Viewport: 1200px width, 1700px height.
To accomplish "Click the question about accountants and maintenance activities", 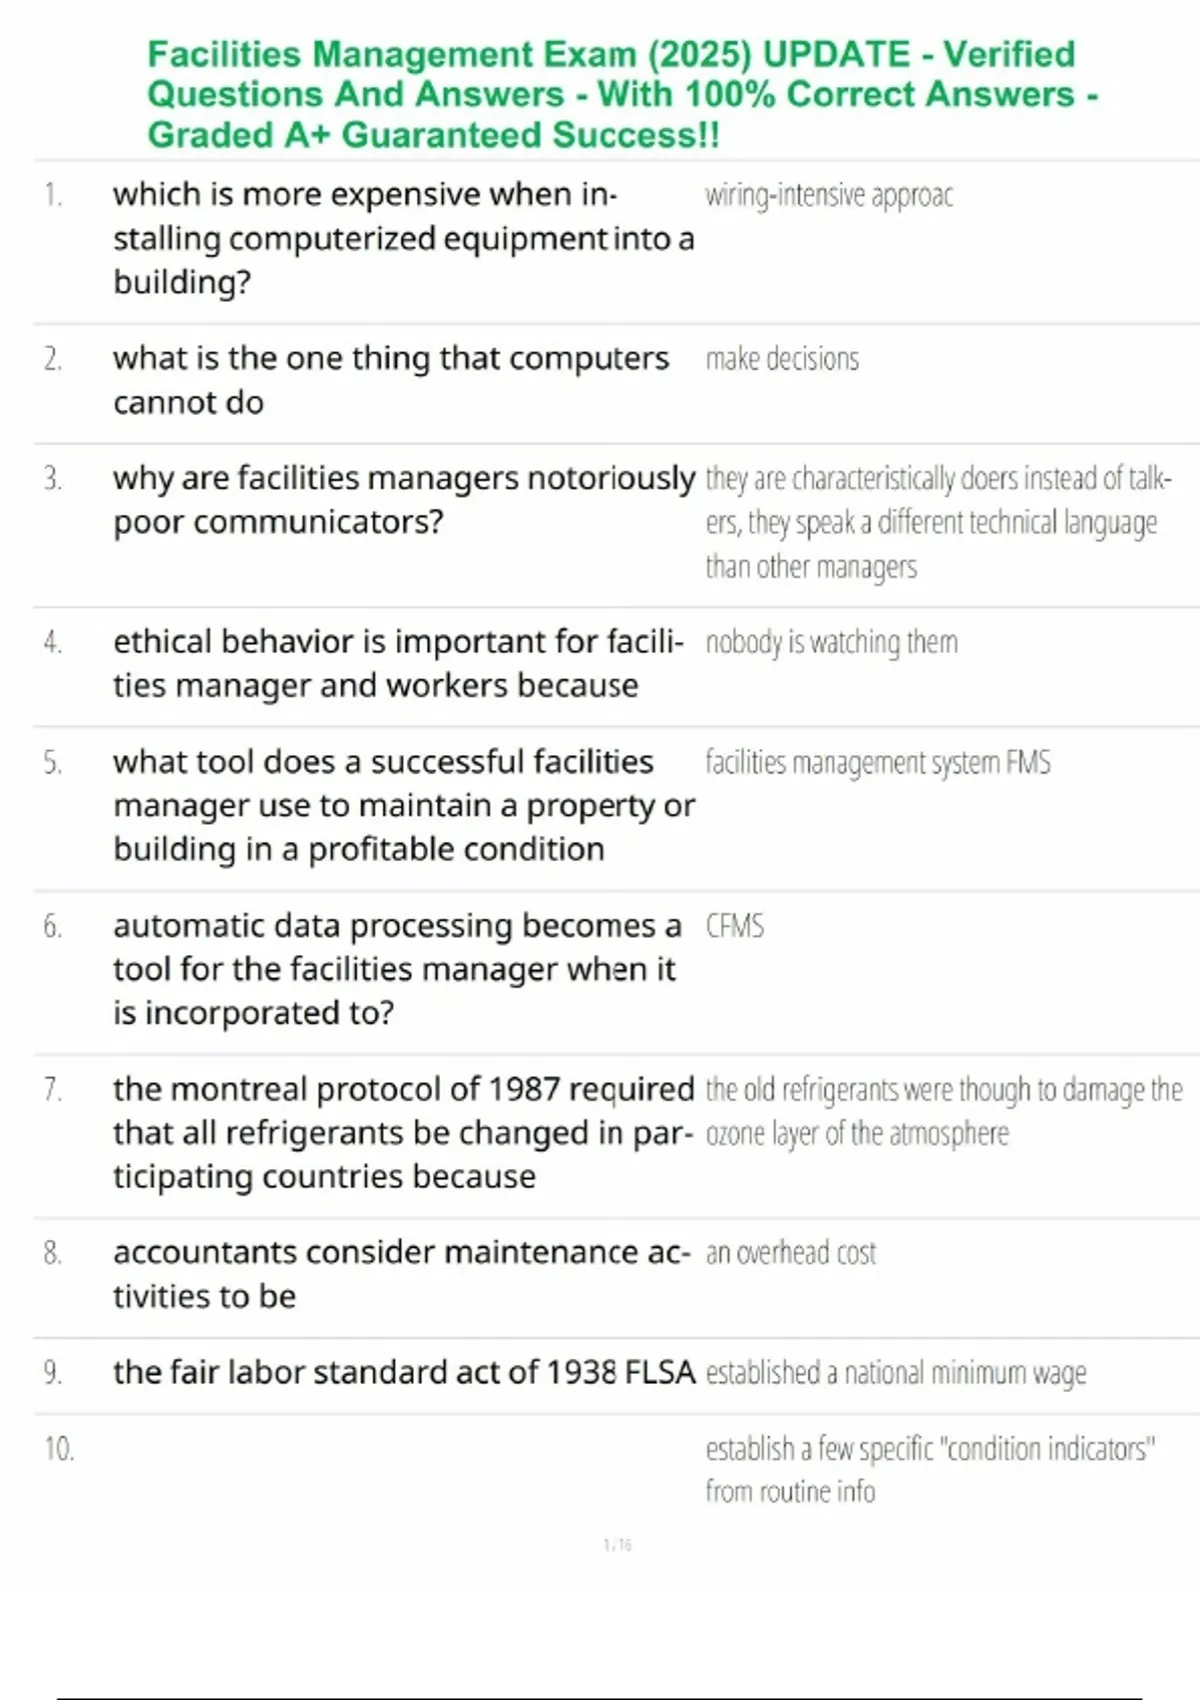I will [401, 1274].
